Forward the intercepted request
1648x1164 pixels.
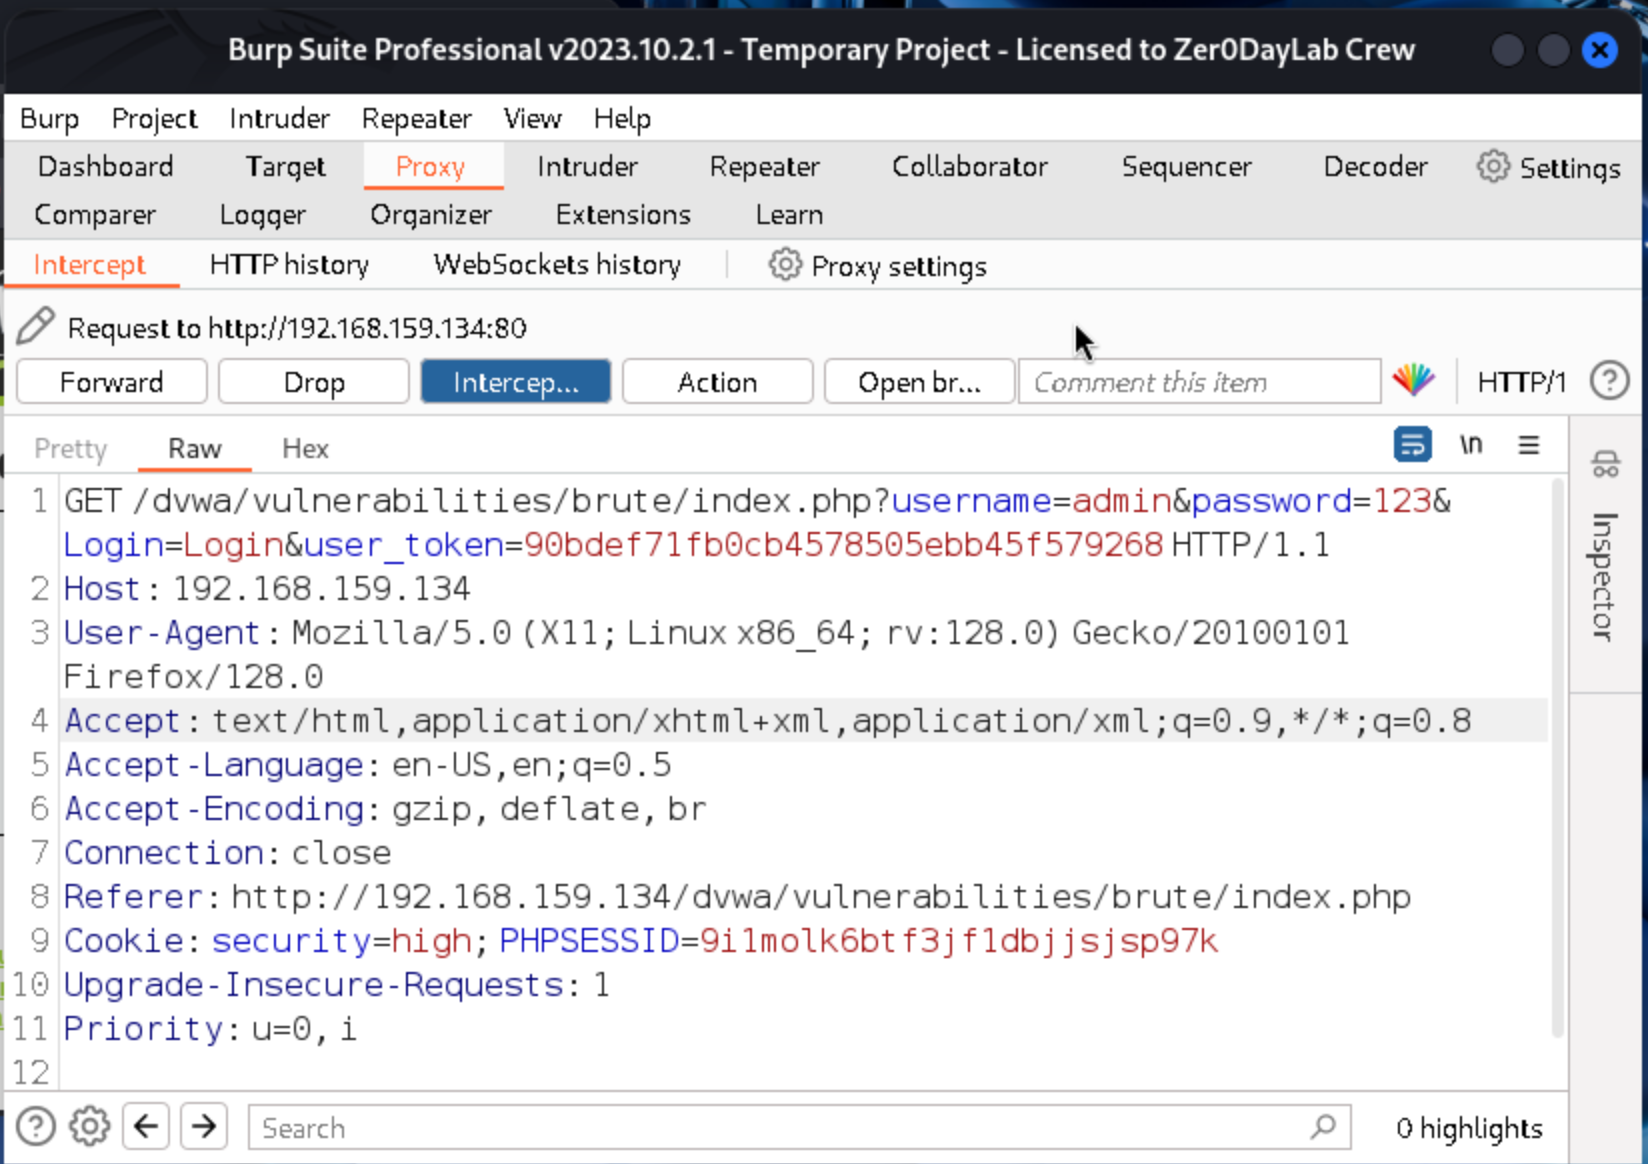pos(111,382)
